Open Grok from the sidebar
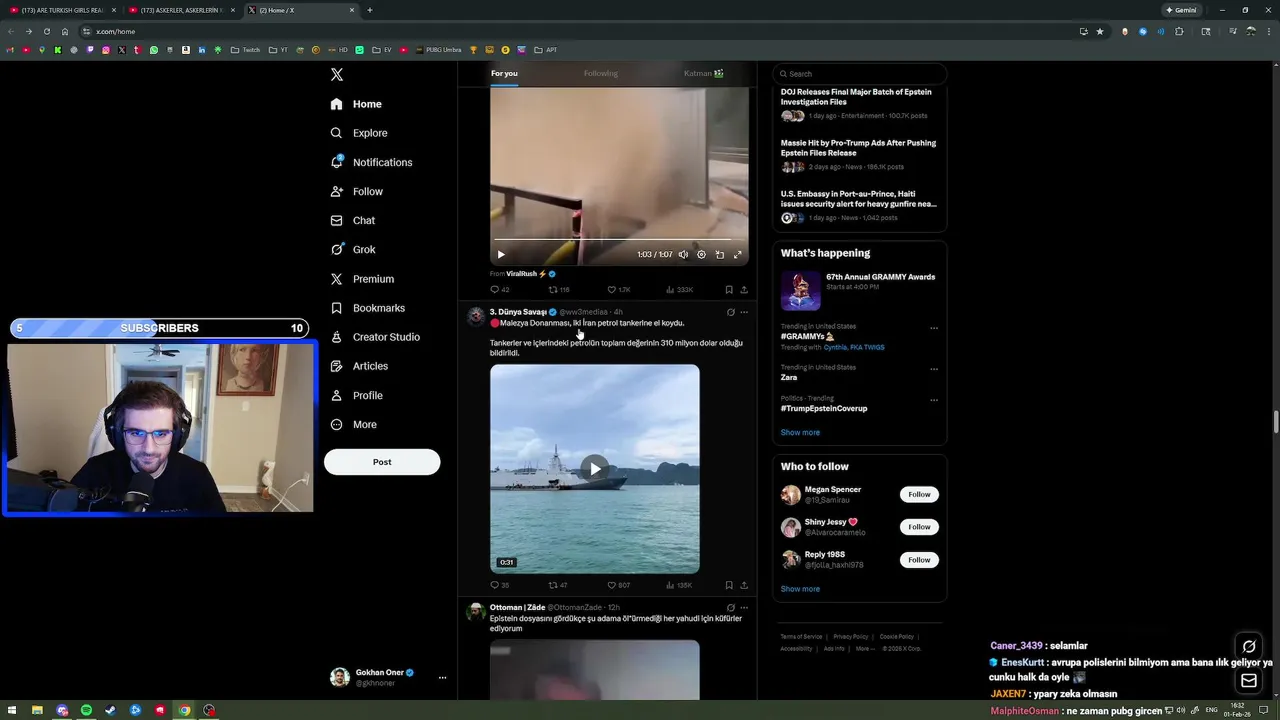Viewport: 1280px width, 720px height. point(352,249)
